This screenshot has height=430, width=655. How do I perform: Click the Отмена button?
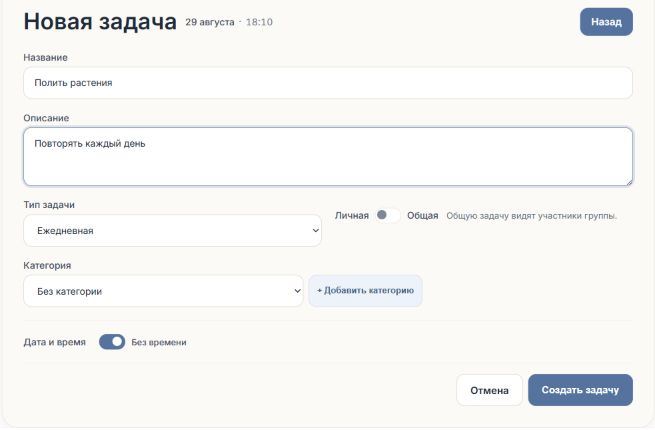click(489, 390)
